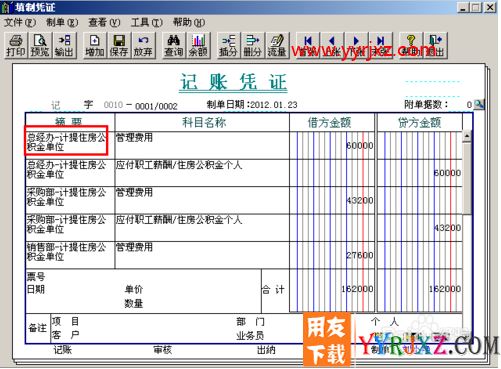This screenshot has width=501, height=369.
Task: Click the 部门 label in remarks area
Action: point(250,322)
